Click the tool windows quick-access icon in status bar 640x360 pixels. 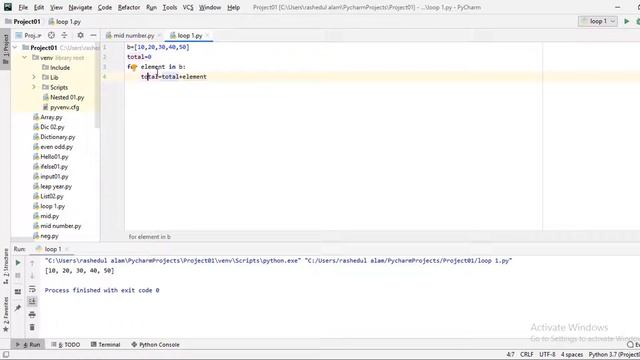6,355
